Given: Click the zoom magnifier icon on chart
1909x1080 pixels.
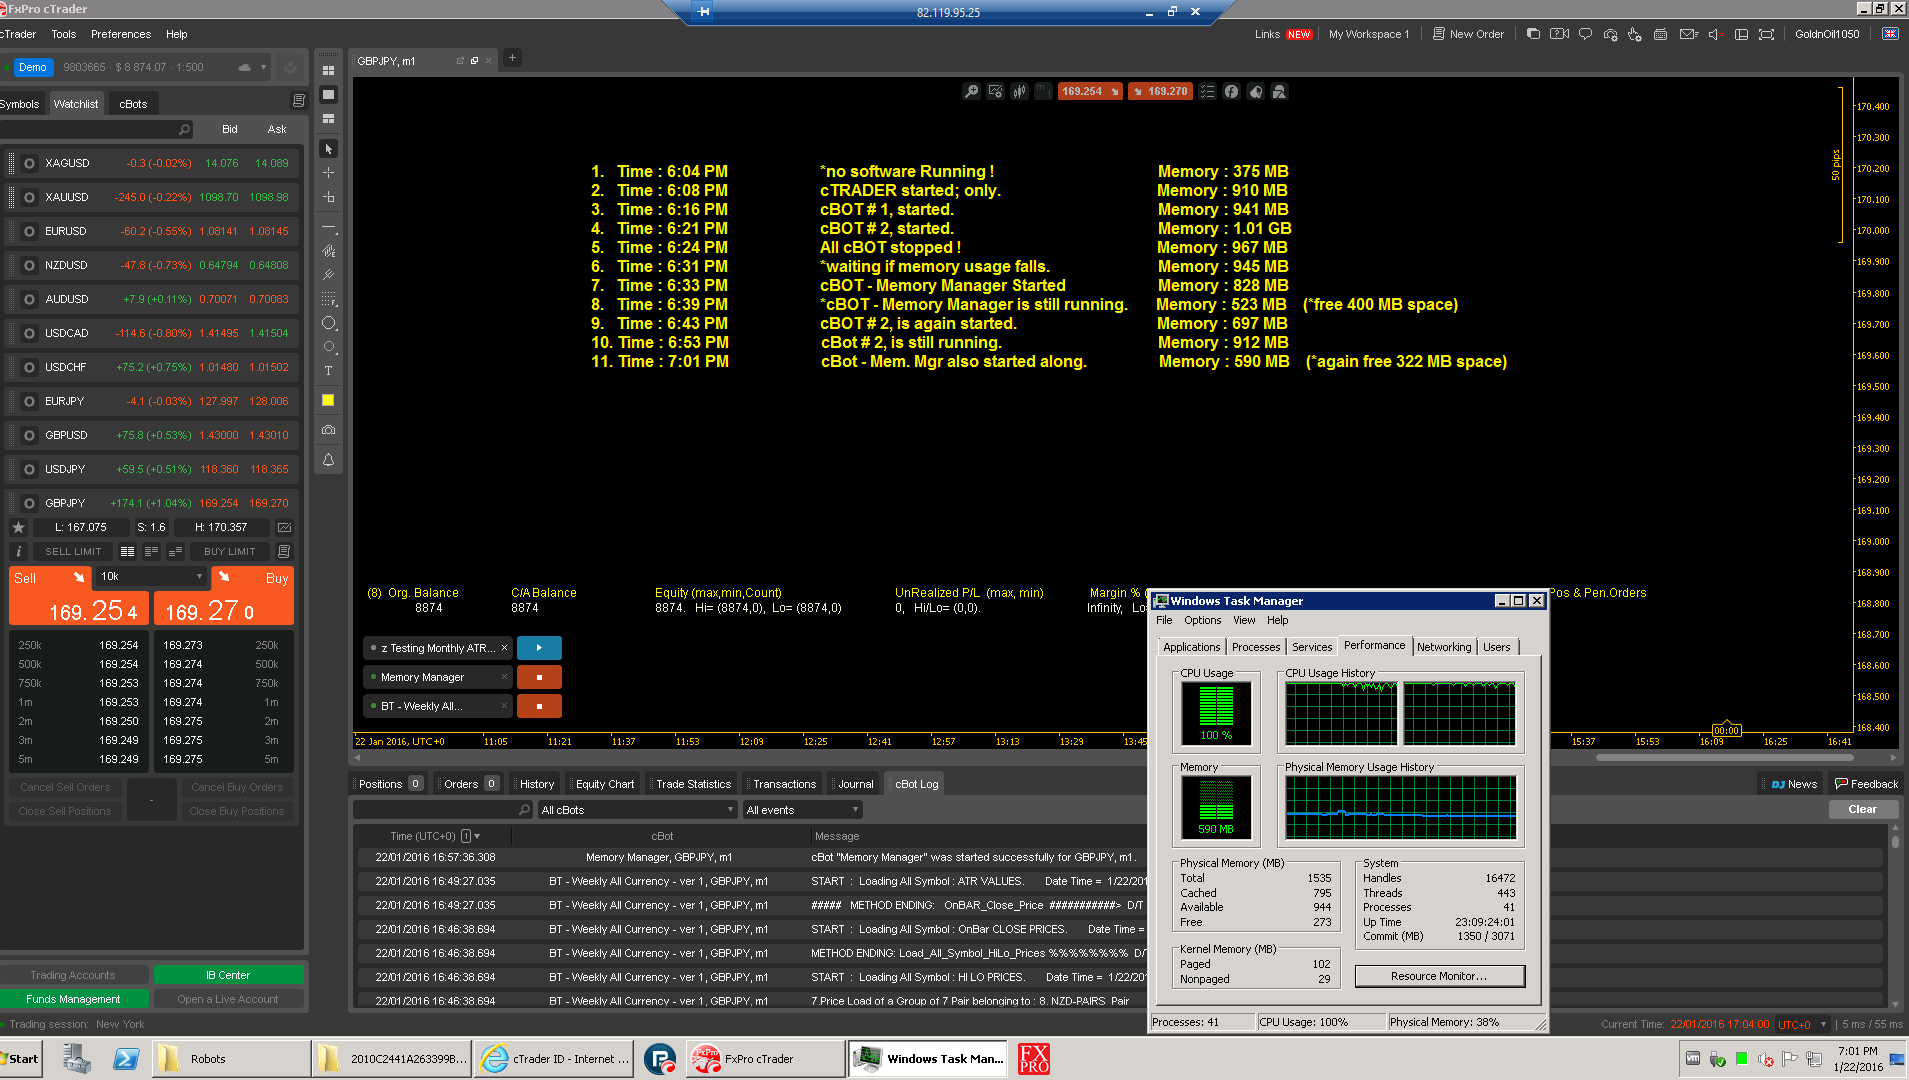Looking at the screenshot, I should tap(971, 91).
